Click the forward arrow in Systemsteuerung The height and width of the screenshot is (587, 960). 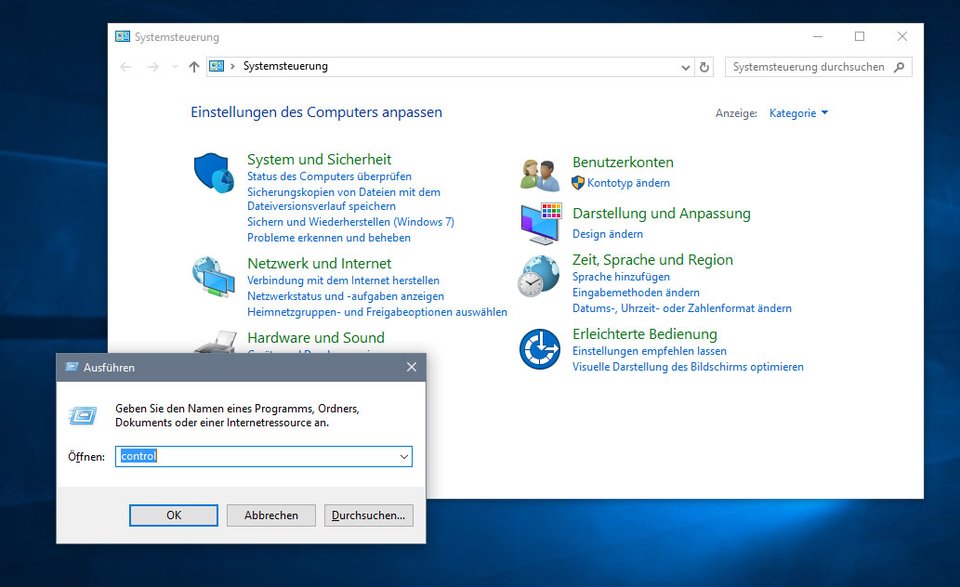pos(153,67)
